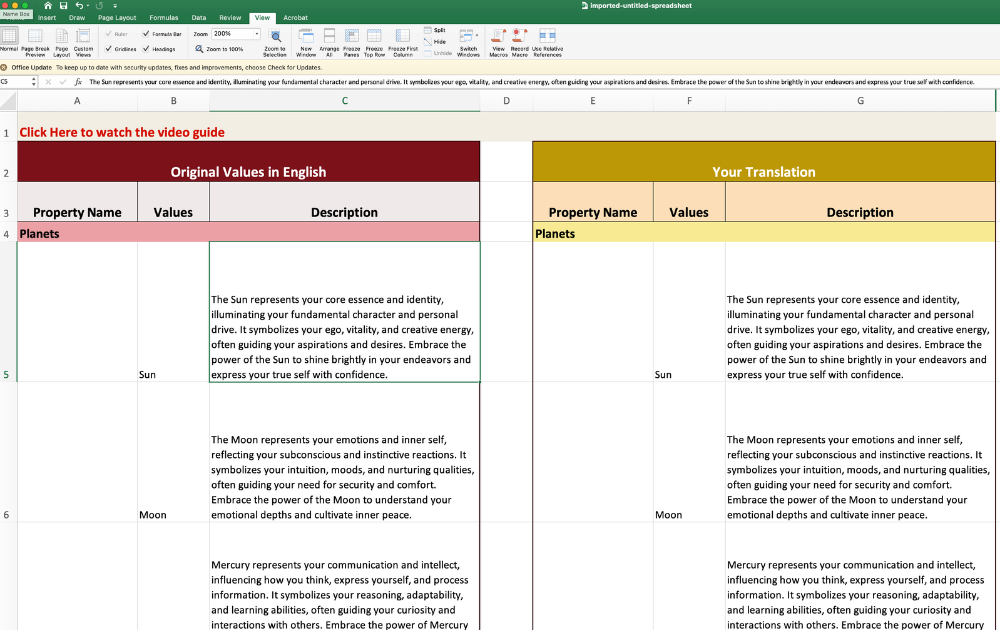Open a New Window
Image resolution: width=1000 pixels, height=630 pixels.
click(x=306, y=43)
